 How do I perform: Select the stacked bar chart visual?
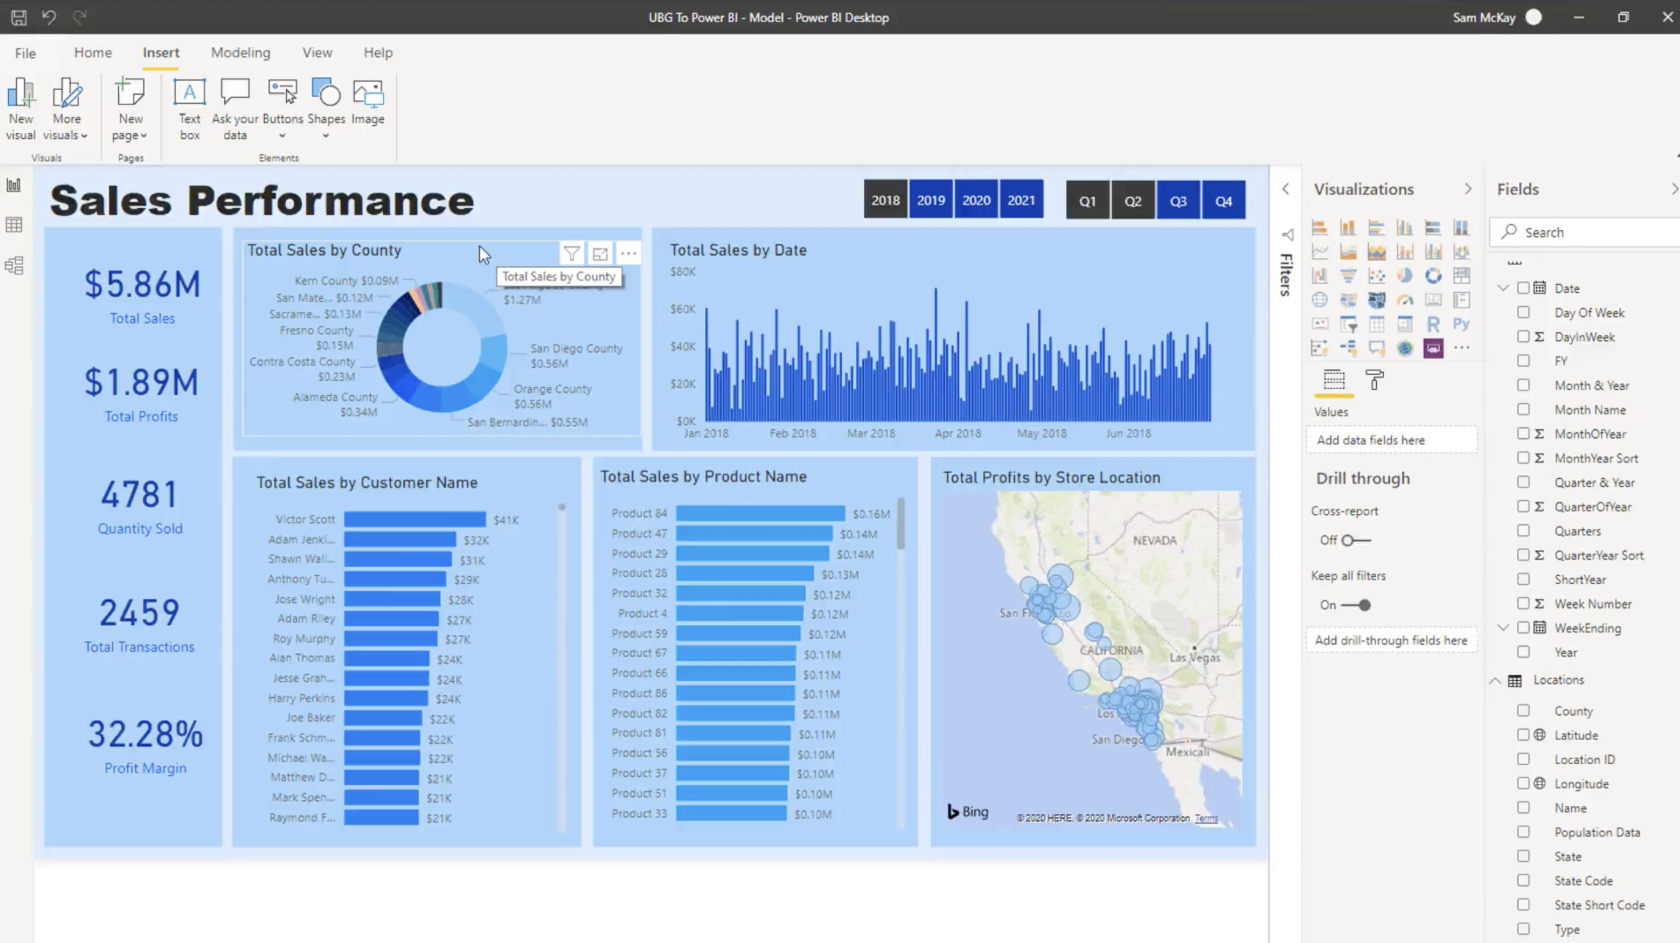click(x=1320, y=228)
